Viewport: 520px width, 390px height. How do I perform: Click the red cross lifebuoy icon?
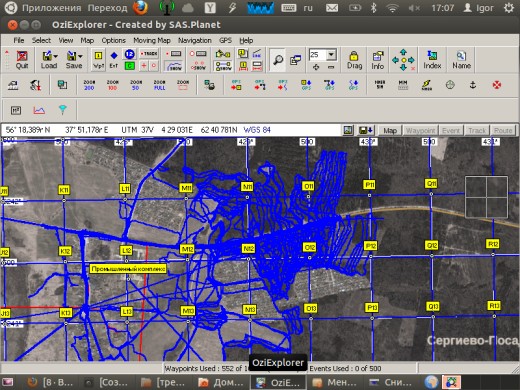pyautogui.click(x=497, y=85)
